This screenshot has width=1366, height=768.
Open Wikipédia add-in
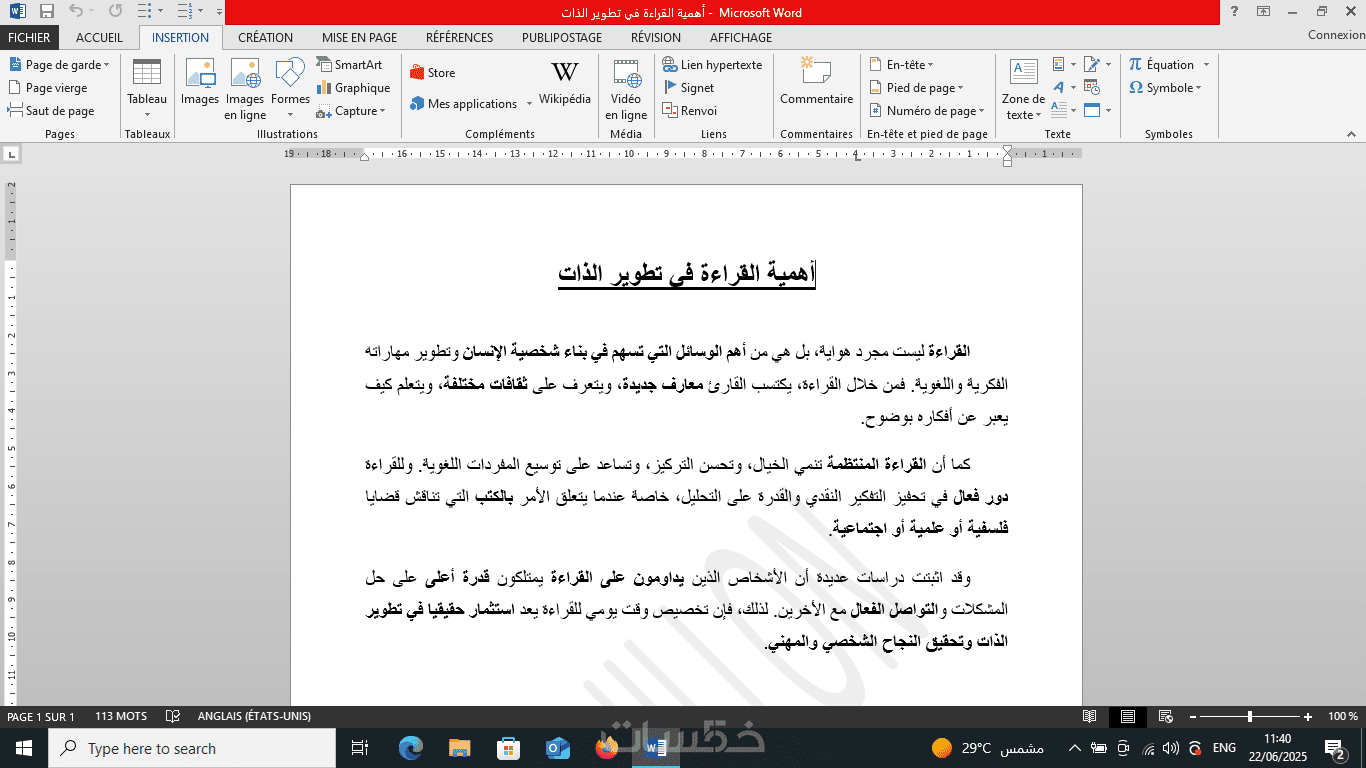(x=565, y=83)
